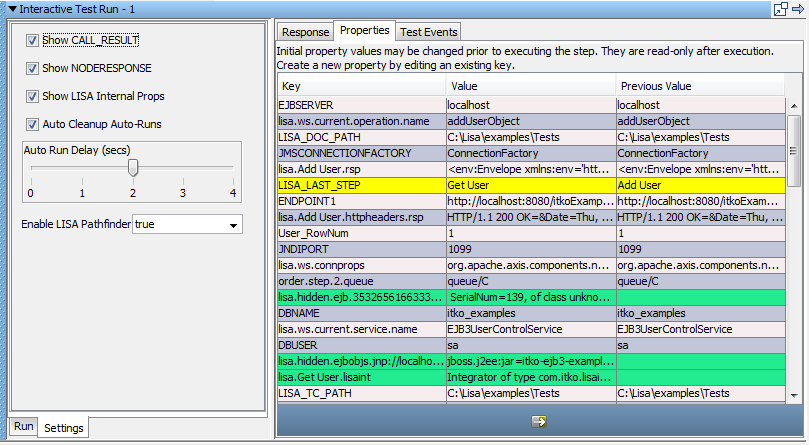Switch to the Response tab

coord(305,32)
